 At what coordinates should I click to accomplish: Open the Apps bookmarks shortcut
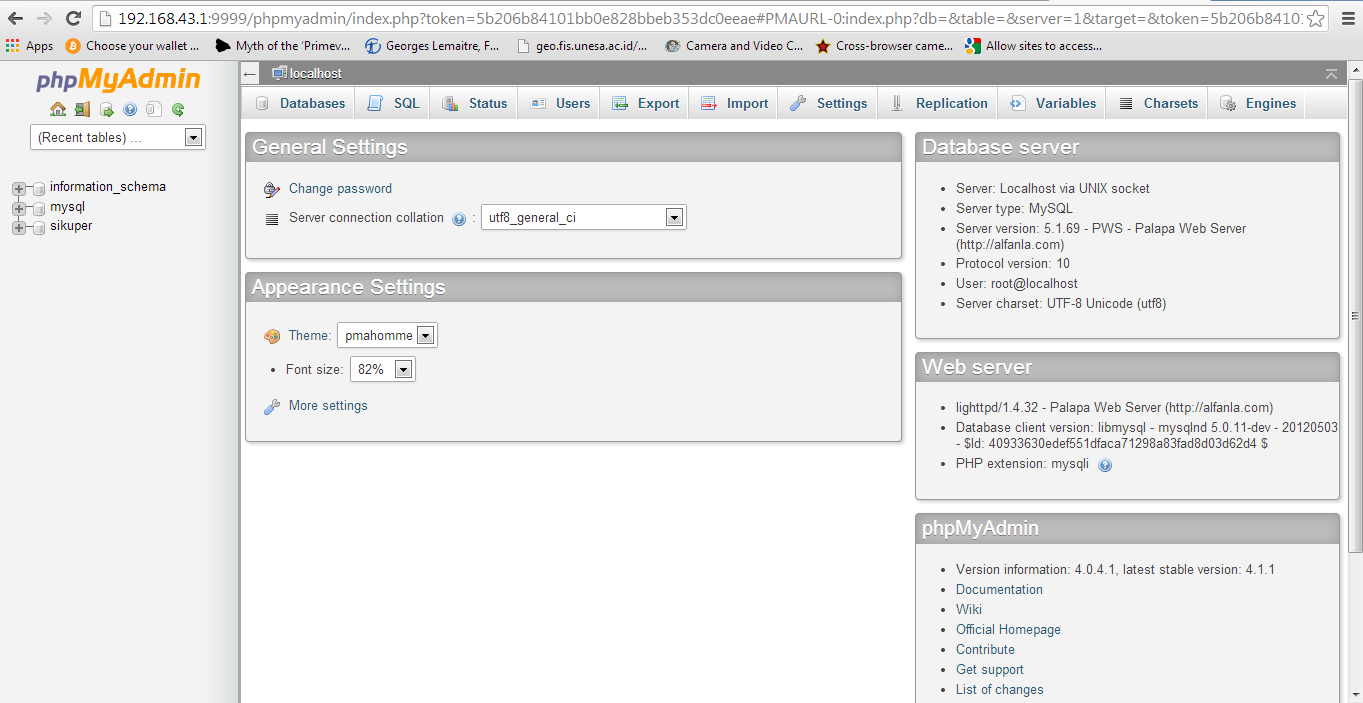coord(30,46)
